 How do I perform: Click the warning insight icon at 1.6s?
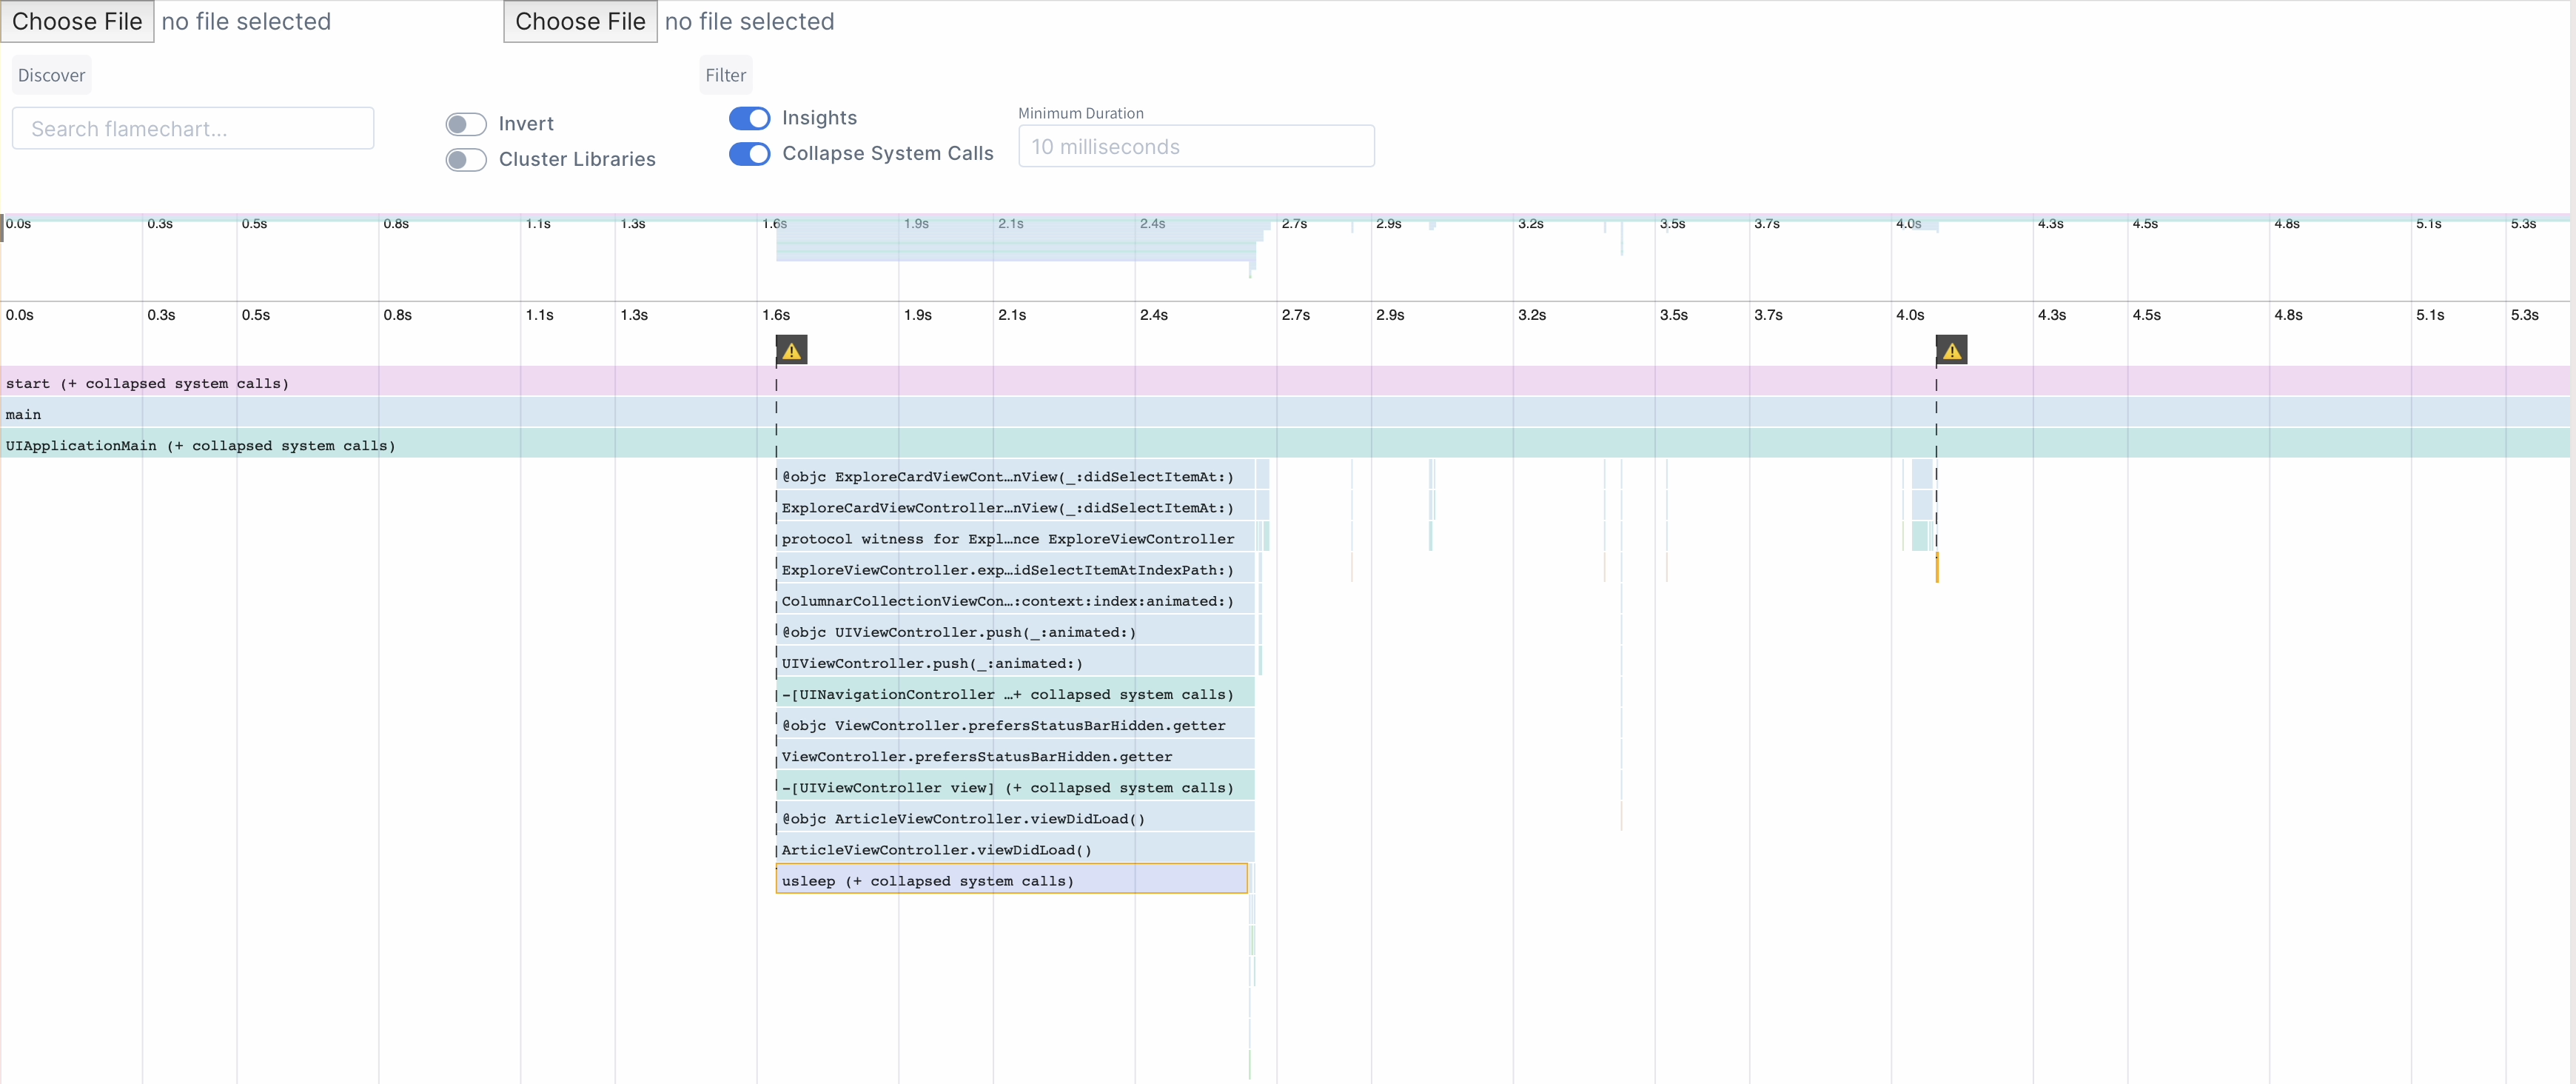pos(791,350)
